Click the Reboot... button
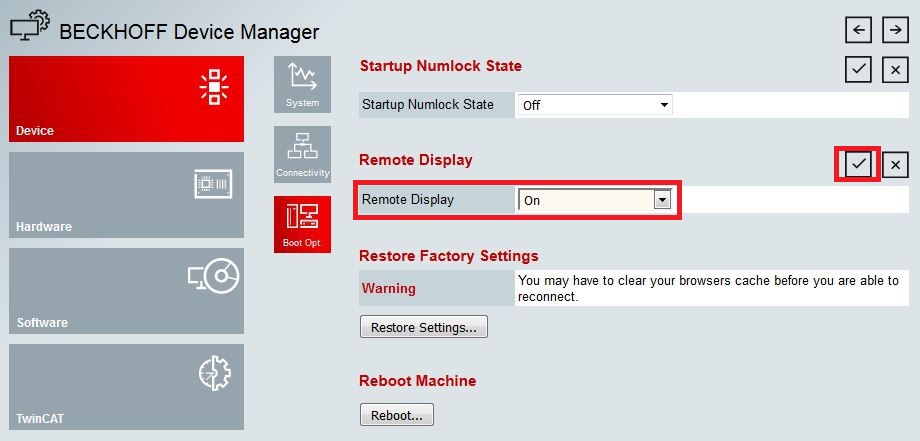 coord(397,415)
